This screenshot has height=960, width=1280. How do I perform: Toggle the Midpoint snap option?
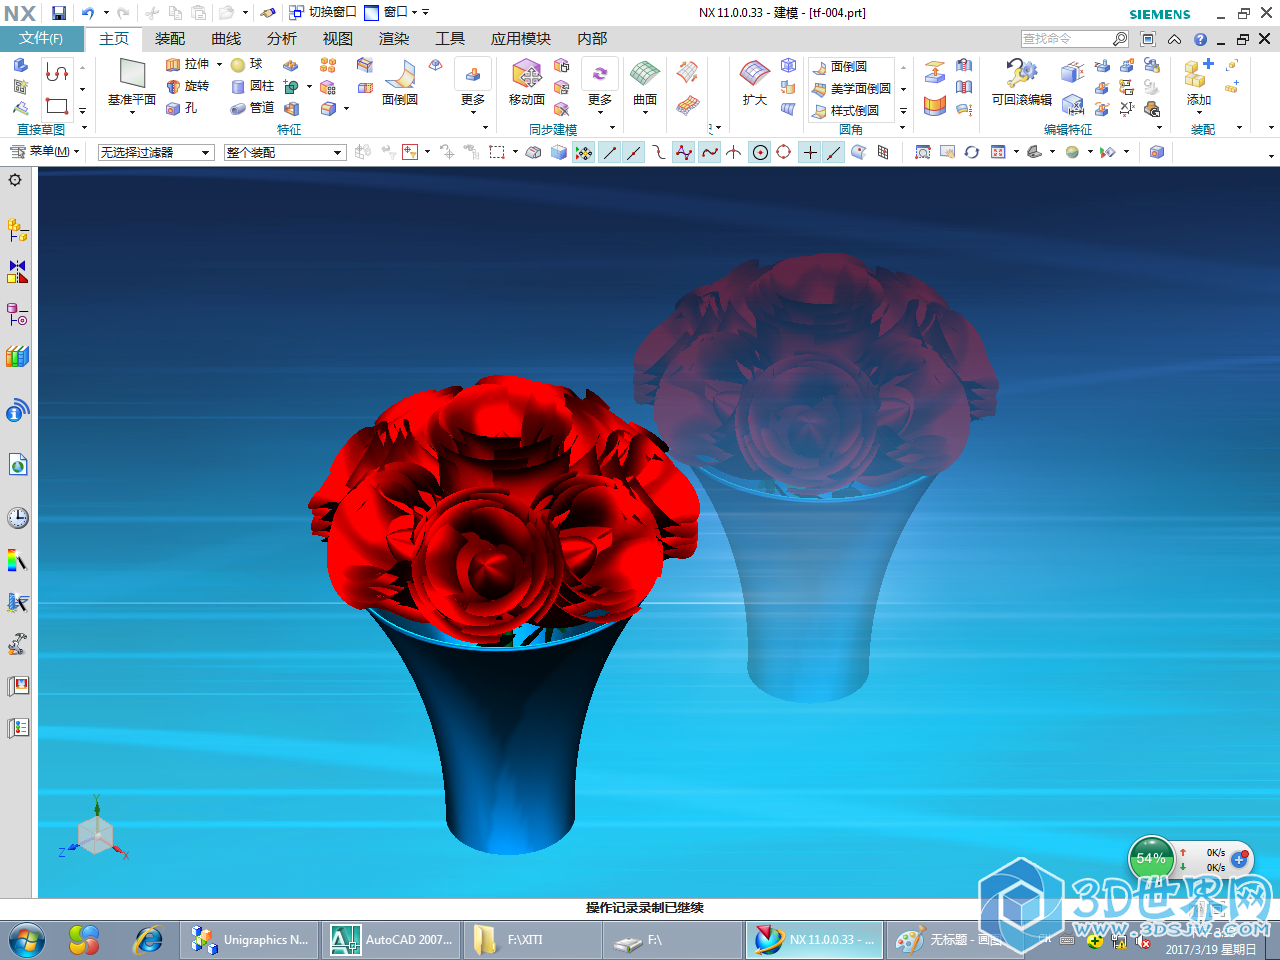634,152
